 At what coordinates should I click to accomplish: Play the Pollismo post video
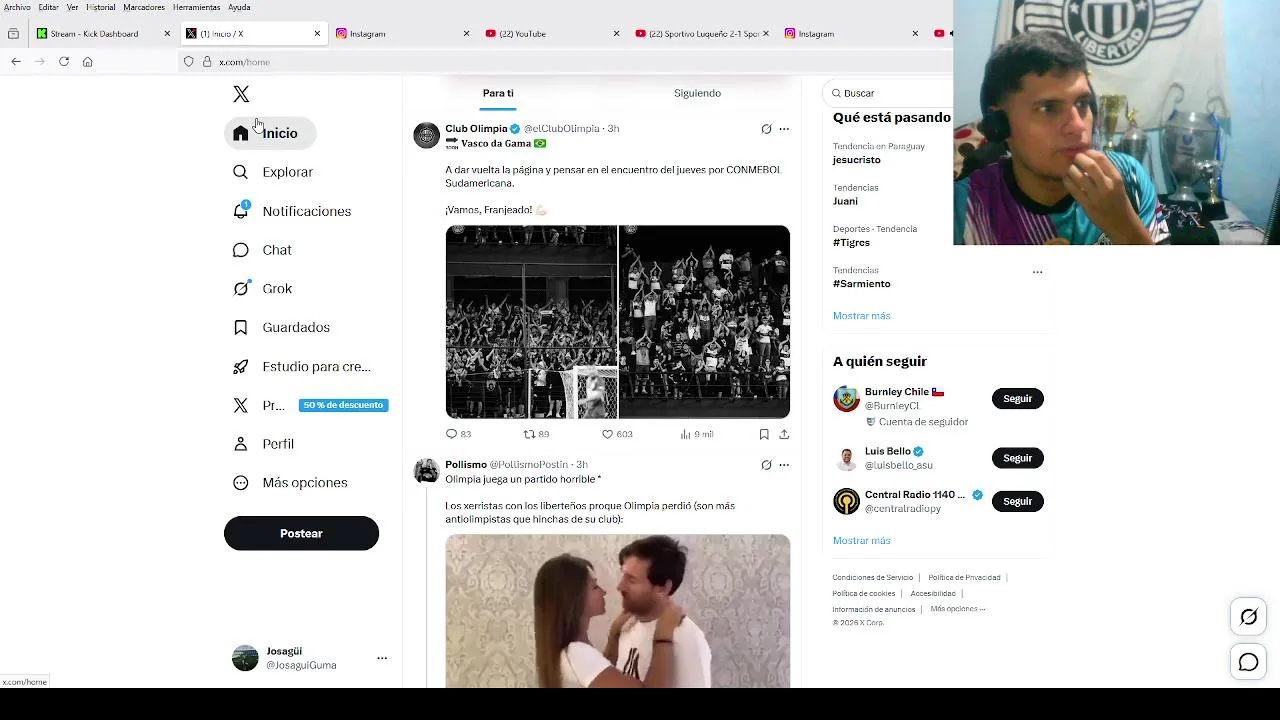click(x=618, y=611)
